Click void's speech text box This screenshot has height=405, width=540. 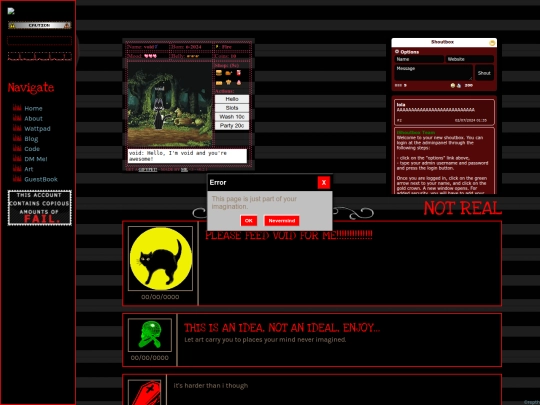pyautogui.click(x=187, y=156)
